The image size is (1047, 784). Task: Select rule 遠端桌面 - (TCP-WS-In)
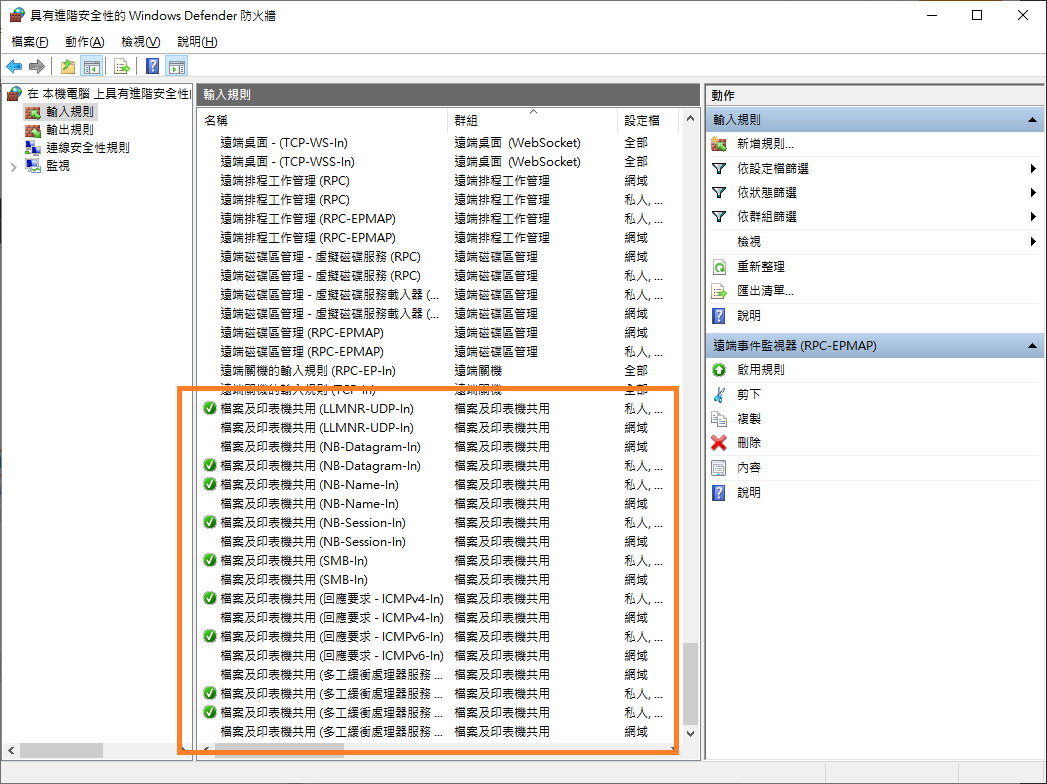(284, 142)
